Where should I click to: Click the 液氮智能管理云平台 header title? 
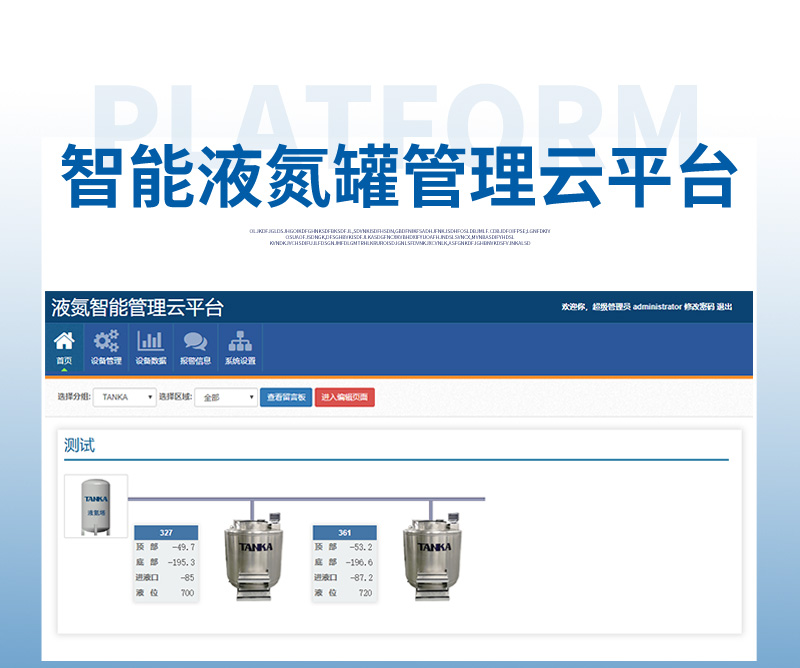tap(137, 307)
